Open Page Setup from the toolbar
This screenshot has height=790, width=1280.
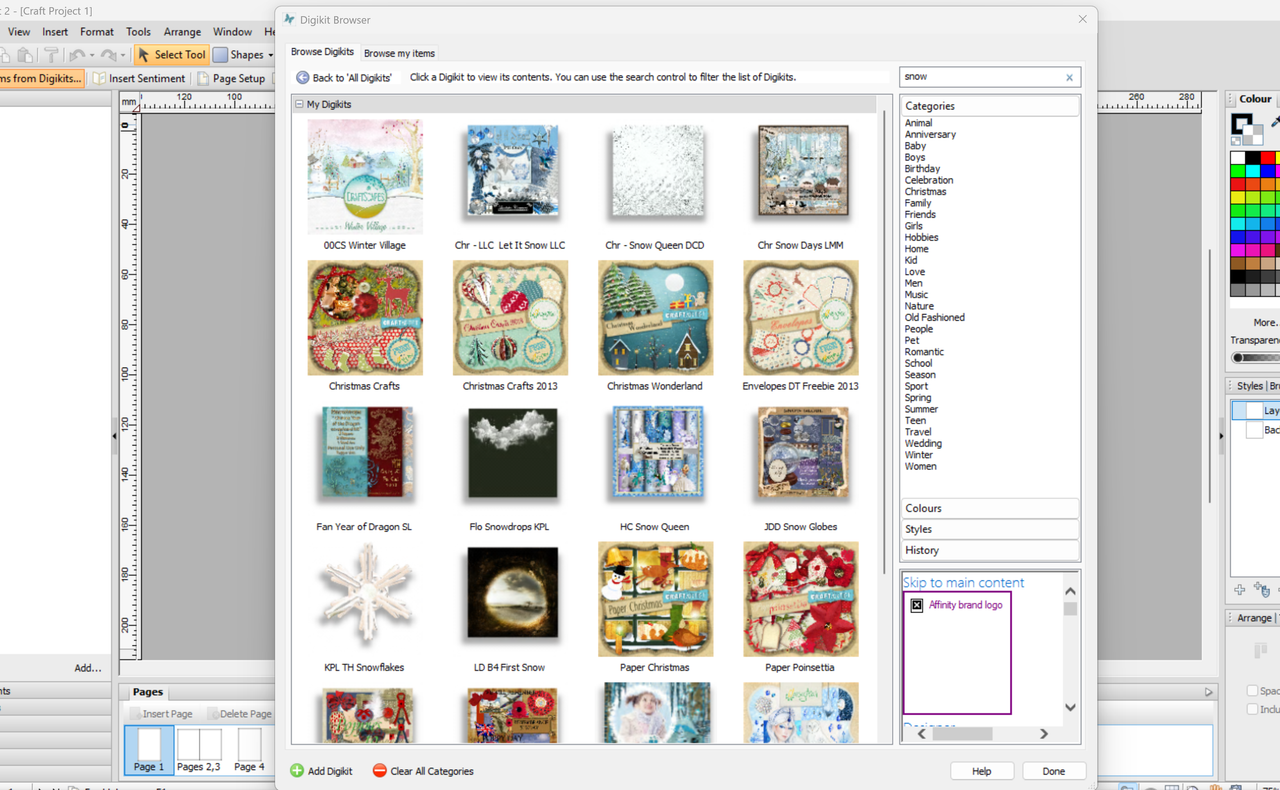(231, 78)
